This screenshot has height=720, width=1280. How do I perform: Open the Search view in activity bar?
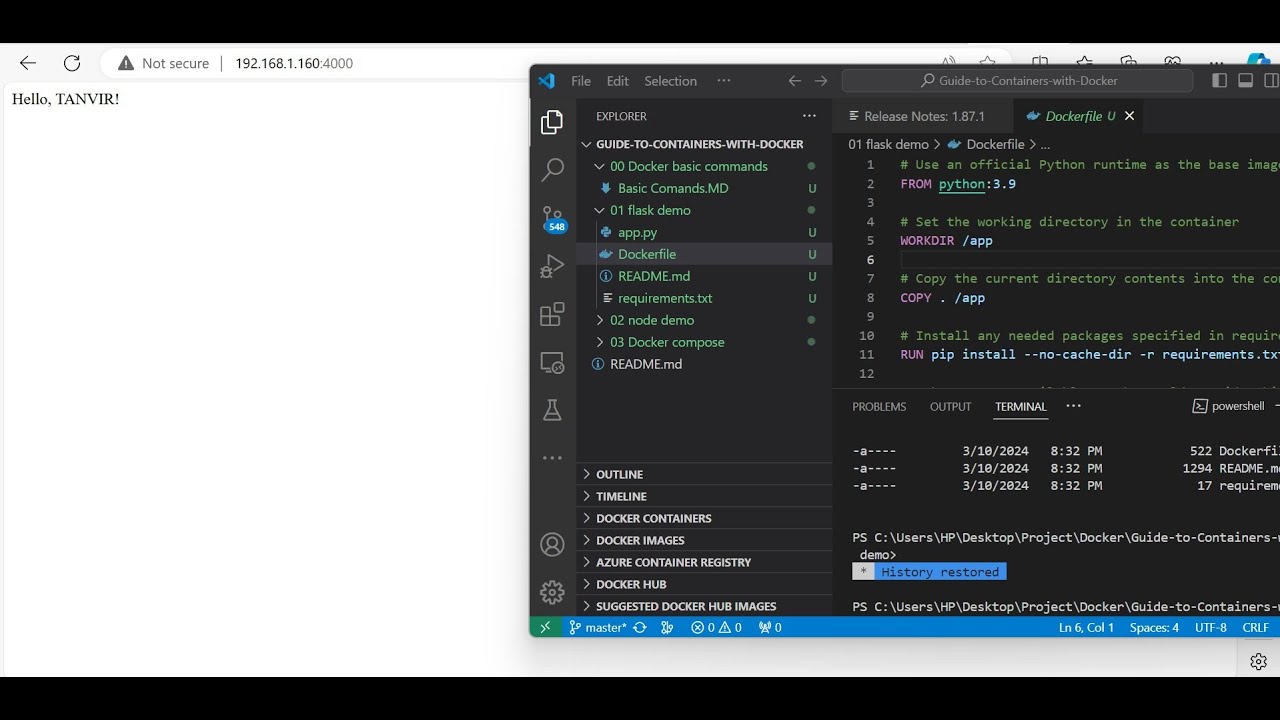click(552, 170)
